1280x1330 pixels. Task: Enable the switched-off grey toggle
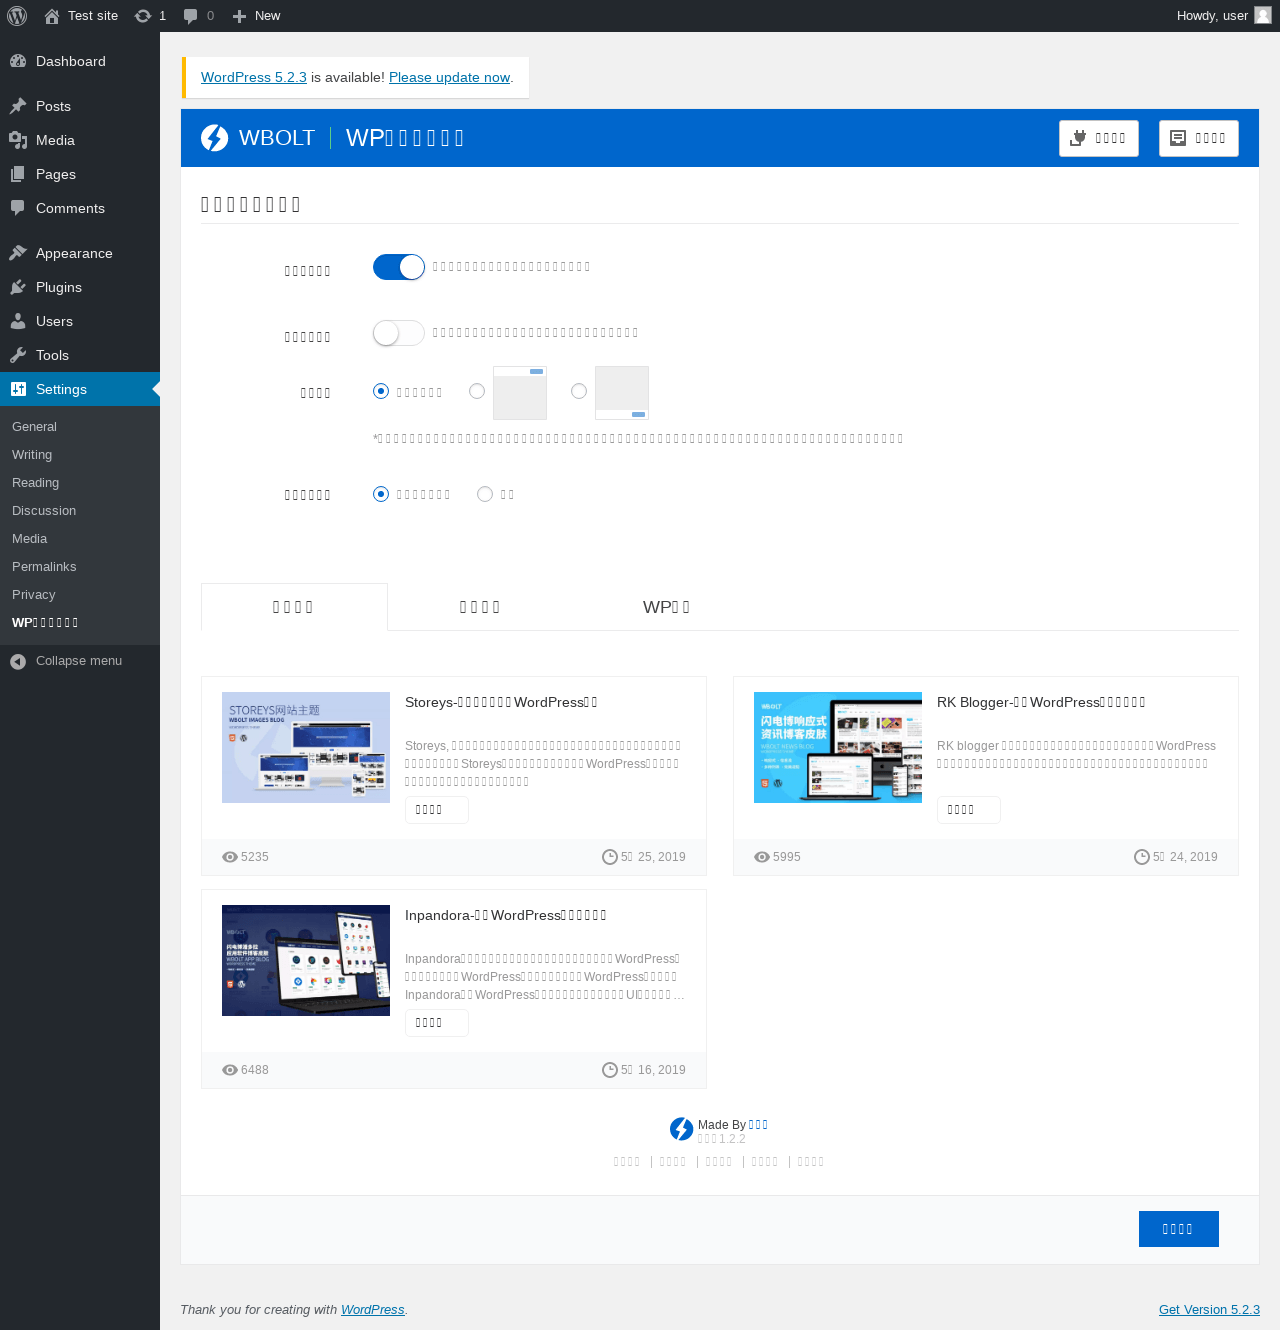(x=399, y=333)
